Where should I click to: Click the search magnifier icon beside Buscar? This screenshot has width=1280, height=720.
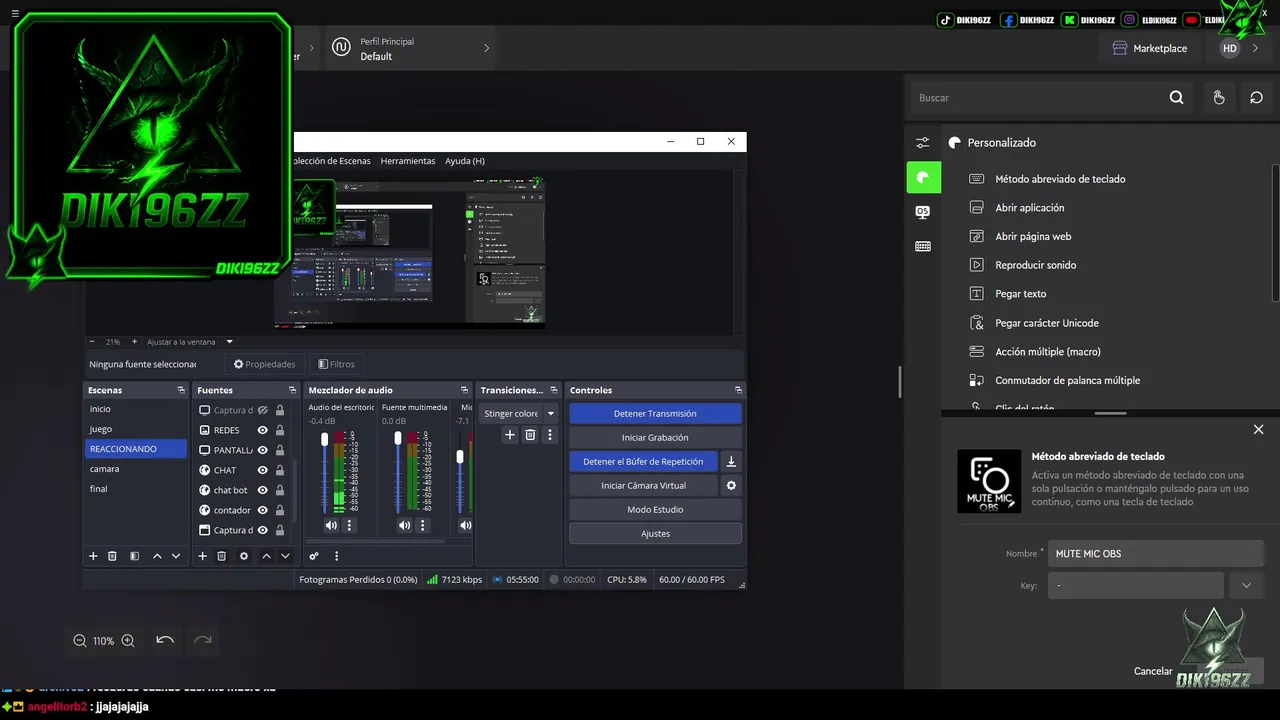pos(1176,97)
